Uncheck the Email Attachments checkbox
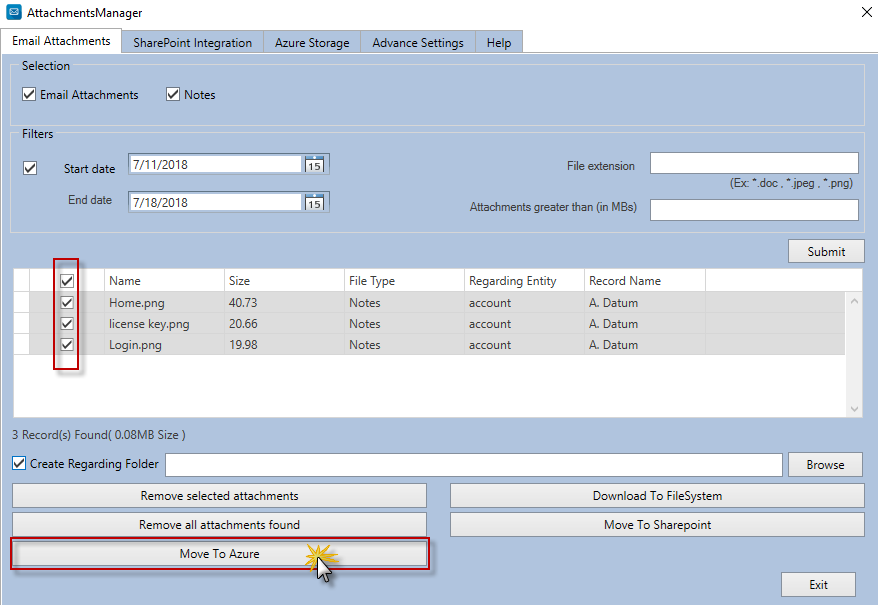 pyautogui.click(x=29, y=95)
